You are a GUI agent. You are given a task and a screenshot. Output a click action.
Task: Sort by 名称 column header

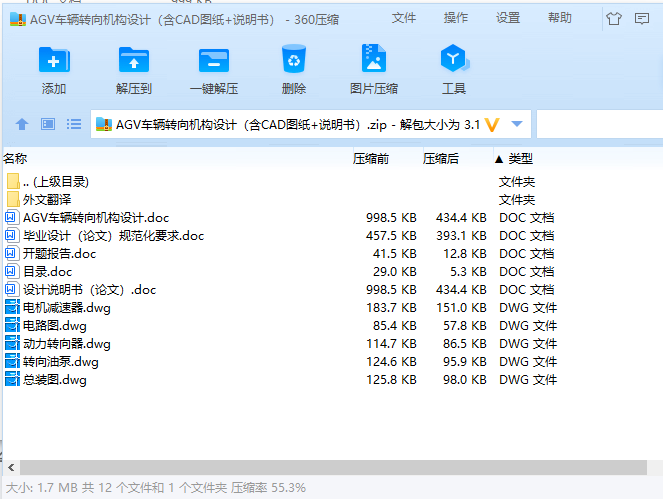pyautogui.click(x=15, y=159)
